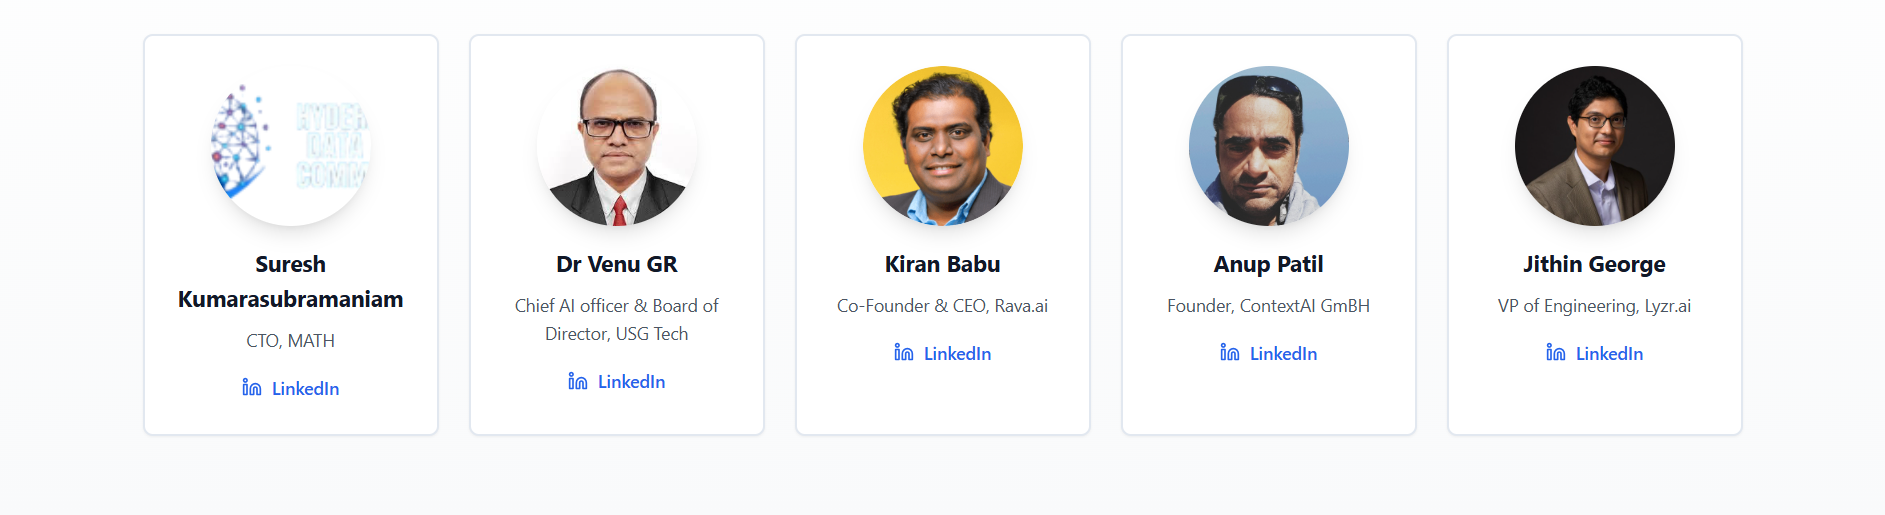Click Kiran Babu's yellow-background profile photo
Image resolution: width=1885 pixels, height=515 pixels.
click(x=943, y=146)
